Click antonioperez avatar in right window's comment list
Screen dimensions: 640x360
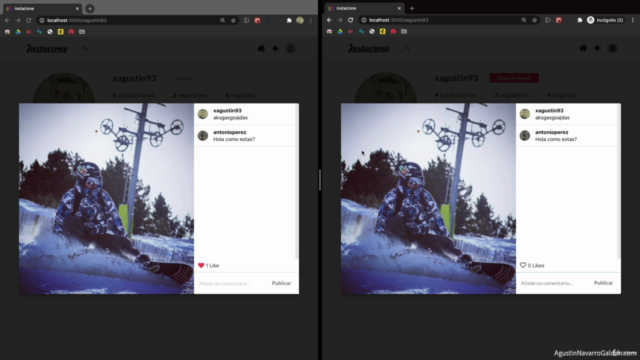[525, 135]
